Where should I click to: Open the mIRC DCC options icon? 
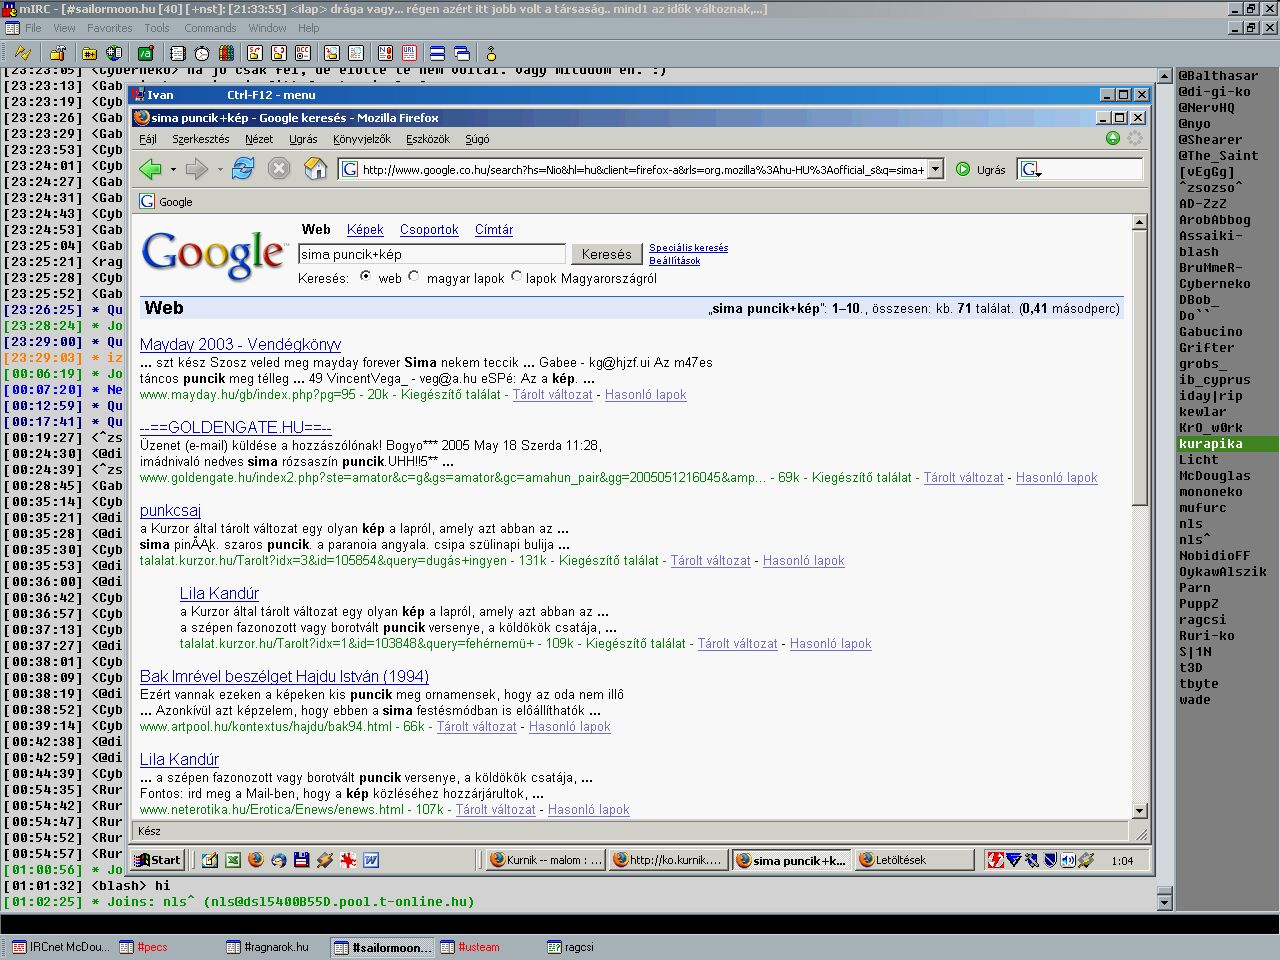303,53
